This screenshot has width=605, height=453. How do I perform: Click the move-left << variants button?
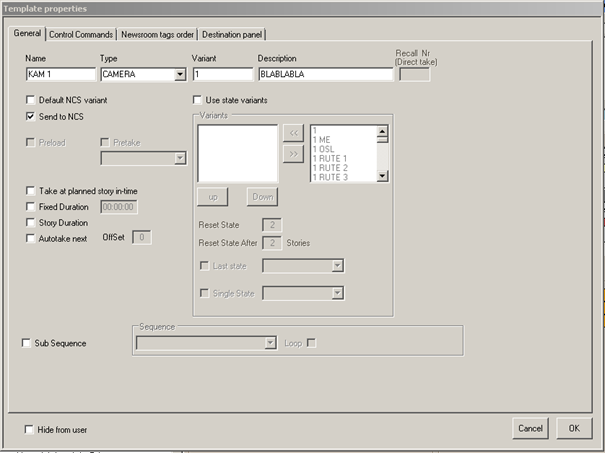pos(293,133)
